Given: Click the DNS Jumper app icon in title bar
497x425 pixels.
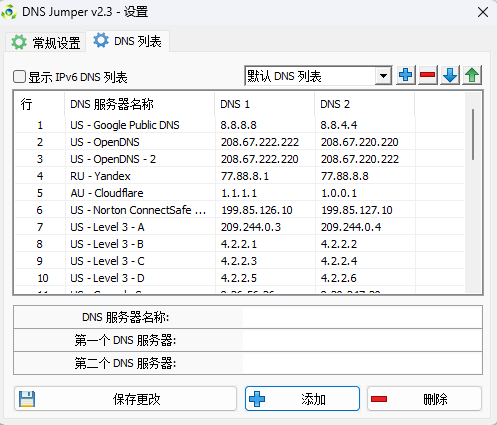Looking at the screenshot, I should [9, 12].
